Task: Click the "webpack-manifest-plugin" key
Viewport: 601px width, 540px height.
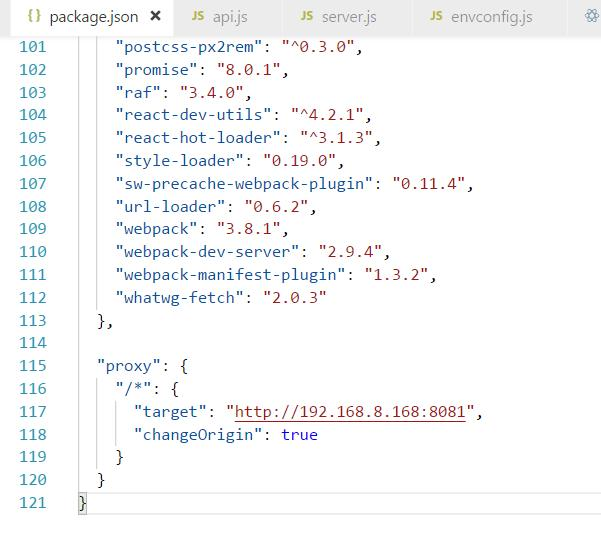Action: coord(230,275)
